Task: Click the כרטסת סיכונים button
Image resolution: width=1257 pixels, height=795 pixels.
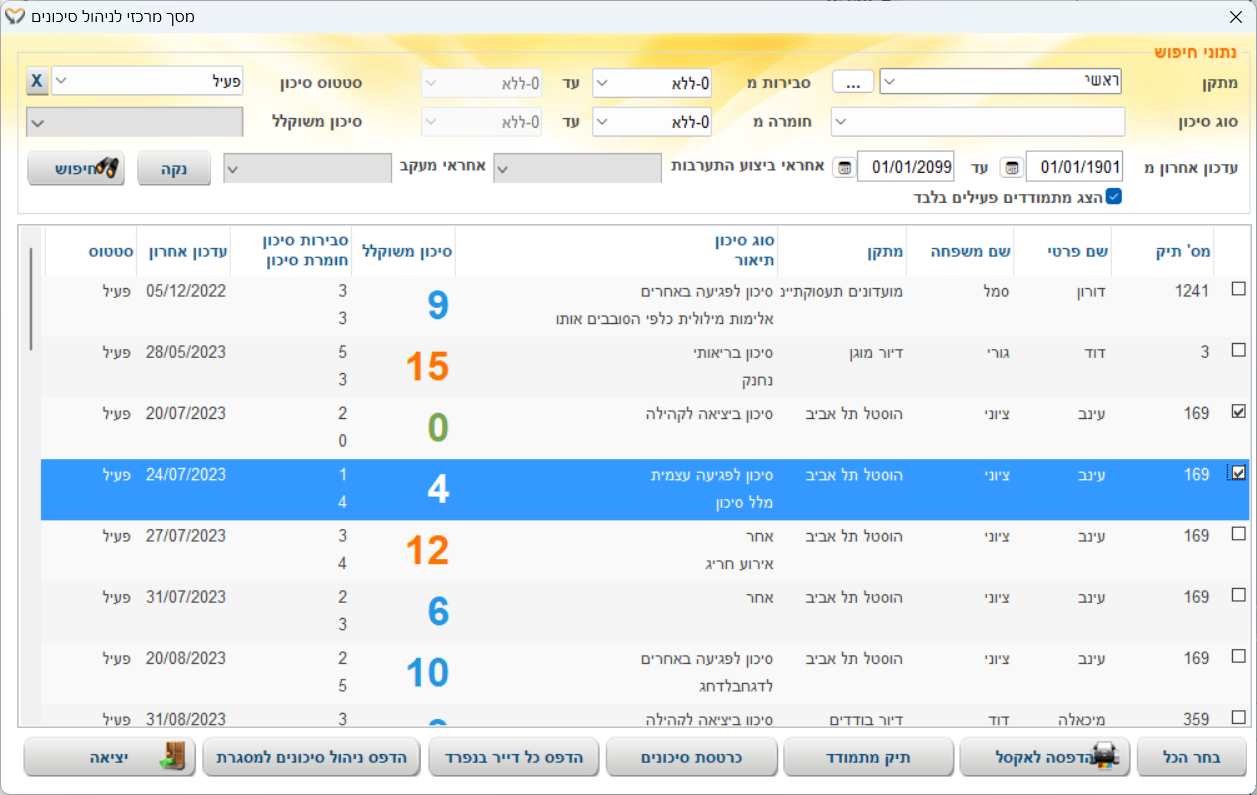Action: (x=690, y=758)
